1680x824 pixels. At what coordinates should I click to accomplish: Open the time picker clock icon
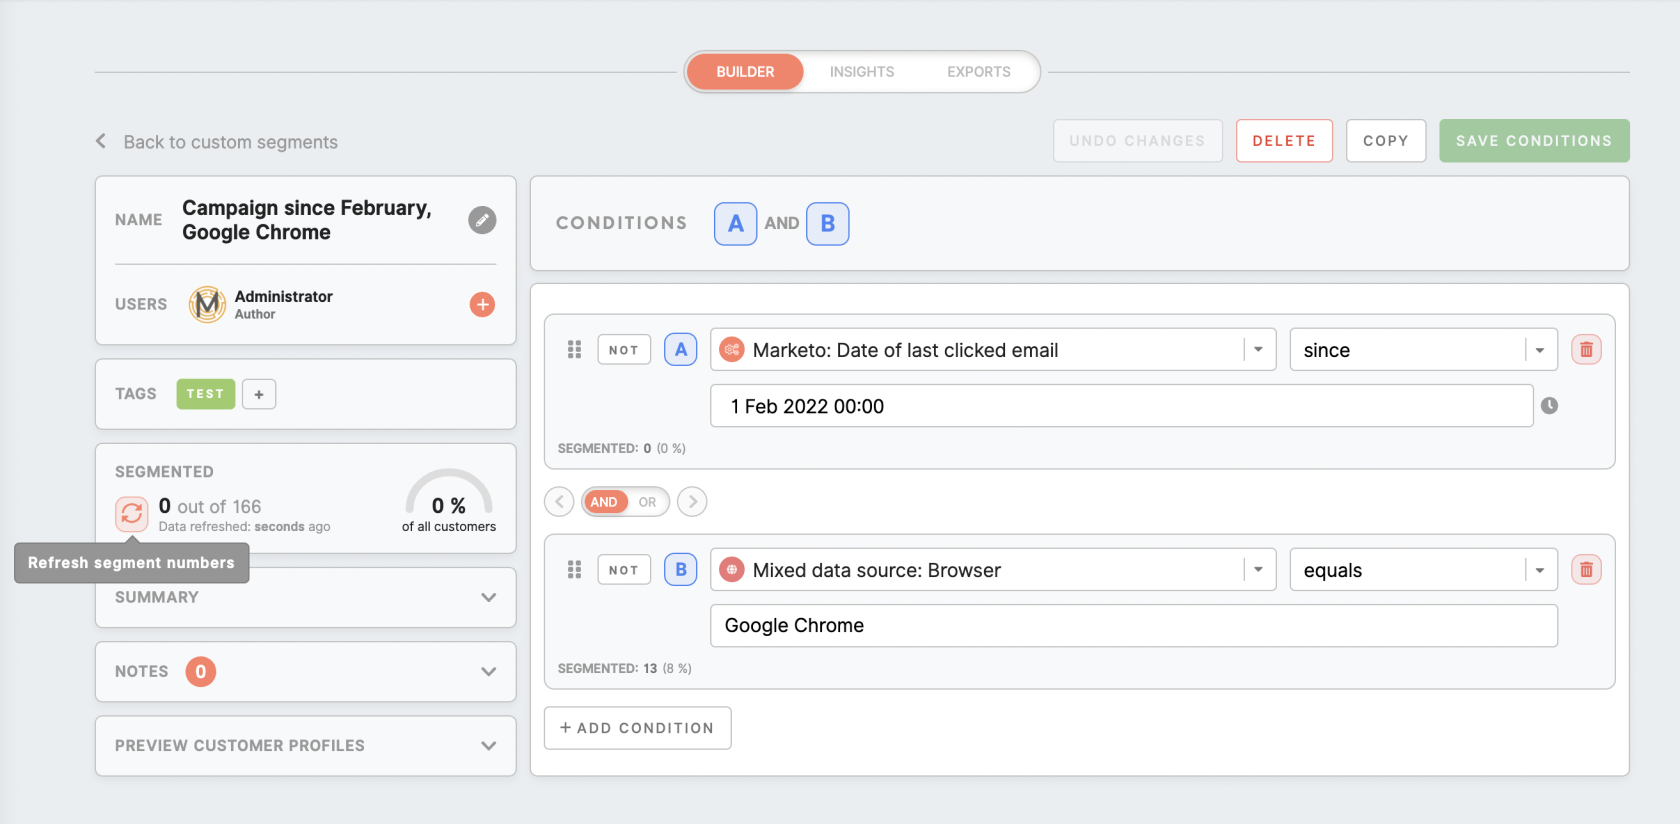(x=1549, y=406)
